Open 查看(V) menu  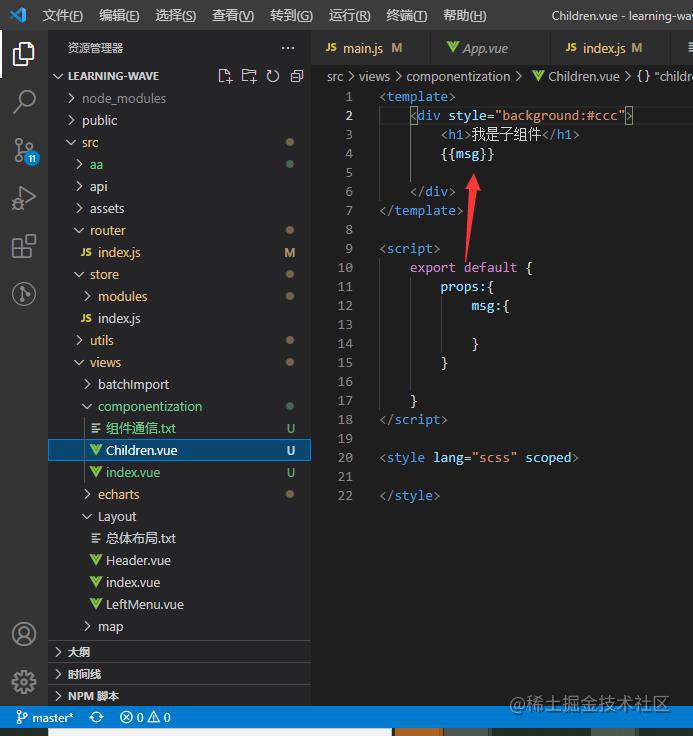(x=232, y=16)
